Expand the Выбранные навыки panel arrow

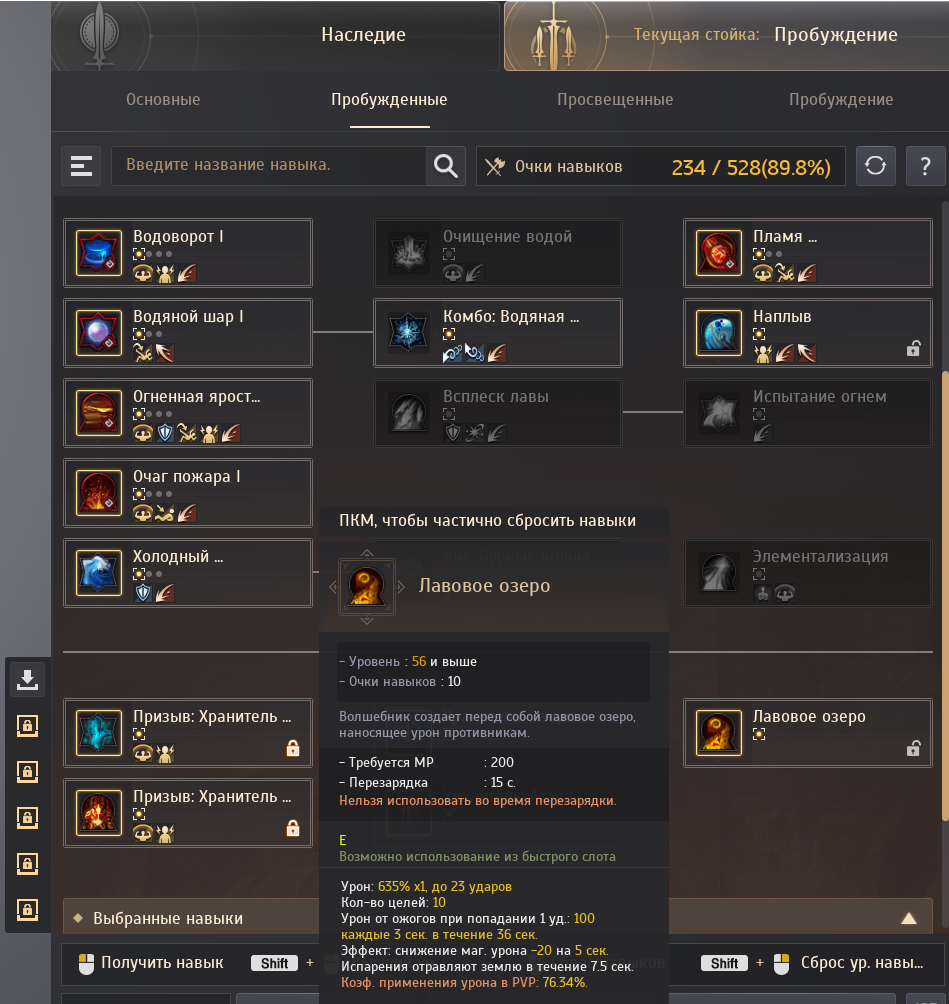point(909,919)
